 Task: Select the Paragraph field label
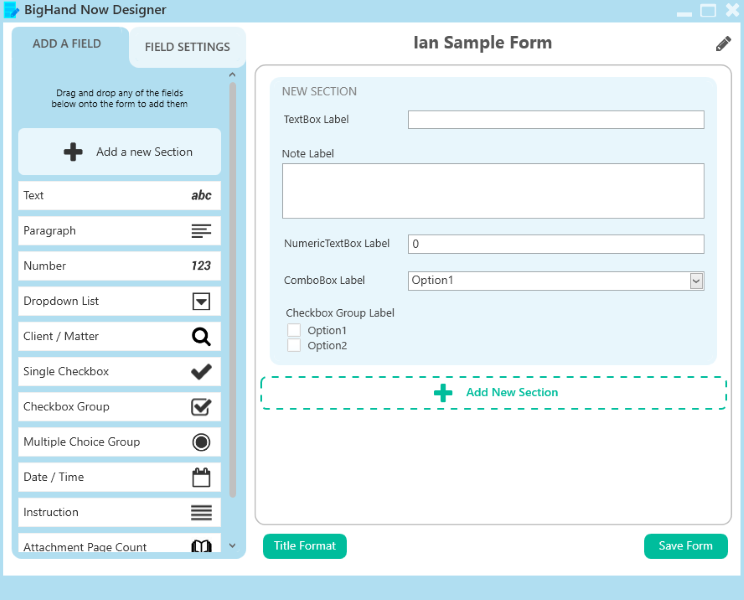pos(49,231)
